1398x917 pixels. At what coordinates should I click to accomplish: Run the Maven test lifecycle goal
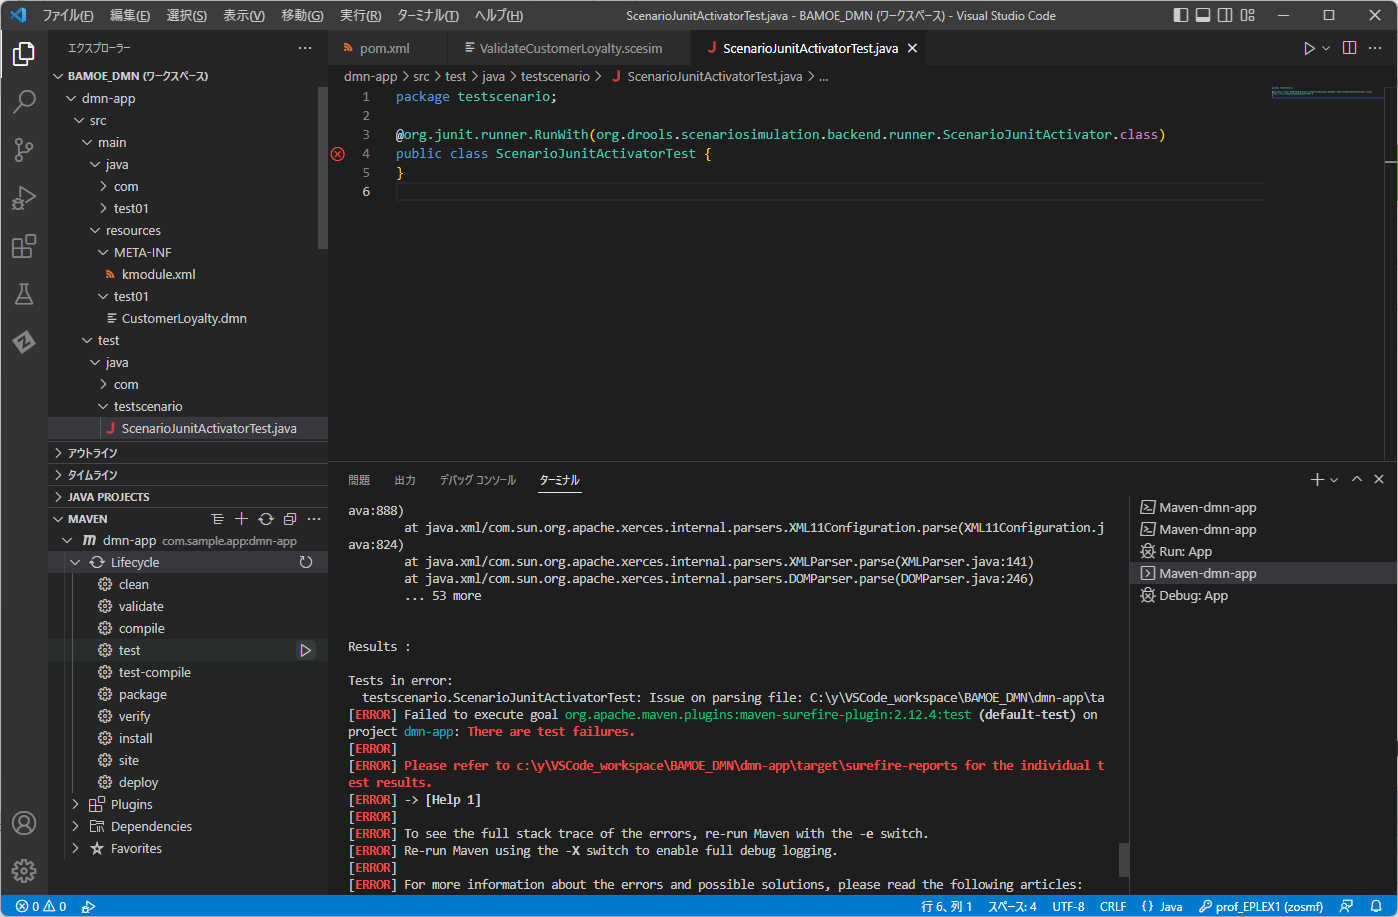pyautogui.click(x=306, y=651)
